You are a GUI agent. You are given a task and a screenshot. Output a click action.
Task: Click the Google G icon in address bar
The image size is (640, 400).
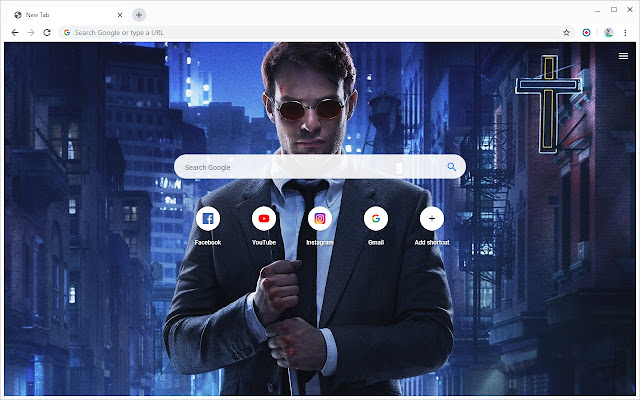(x=67, y=33)
